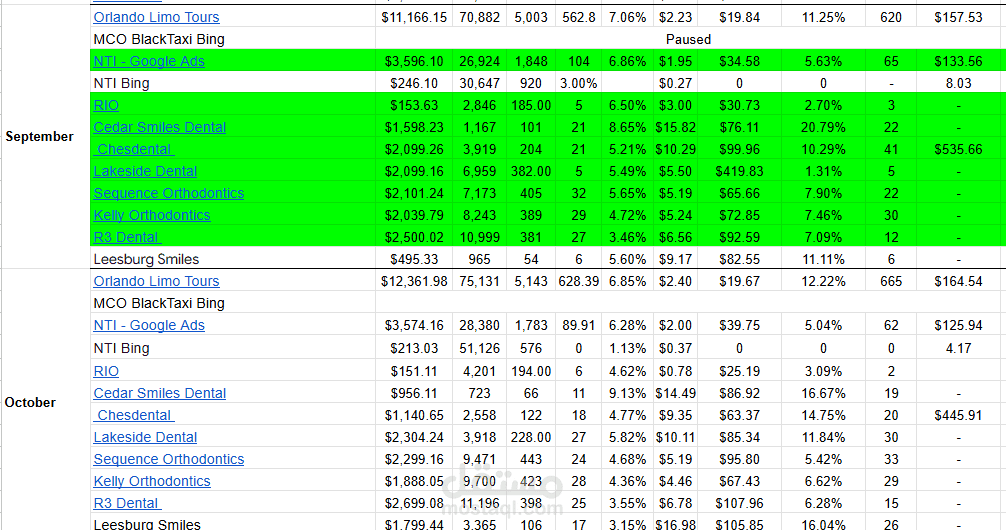
Task: Select the September MCO BlackTaxi Bing cell
Action: click(233, 39)
